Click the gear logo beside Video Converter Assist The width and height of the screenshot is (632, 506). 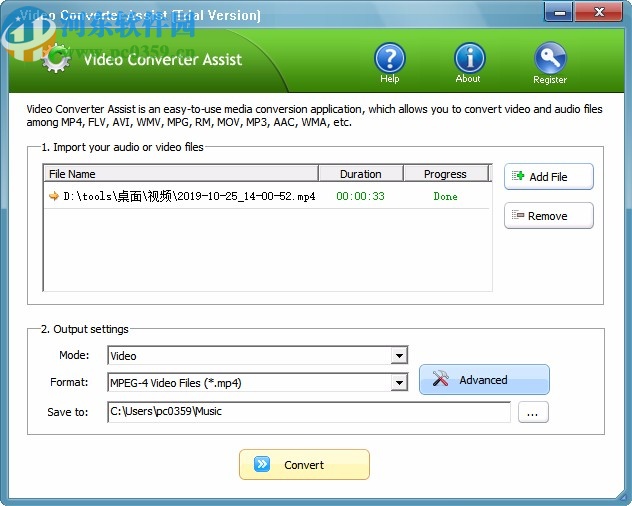click(x=56, y=58)
